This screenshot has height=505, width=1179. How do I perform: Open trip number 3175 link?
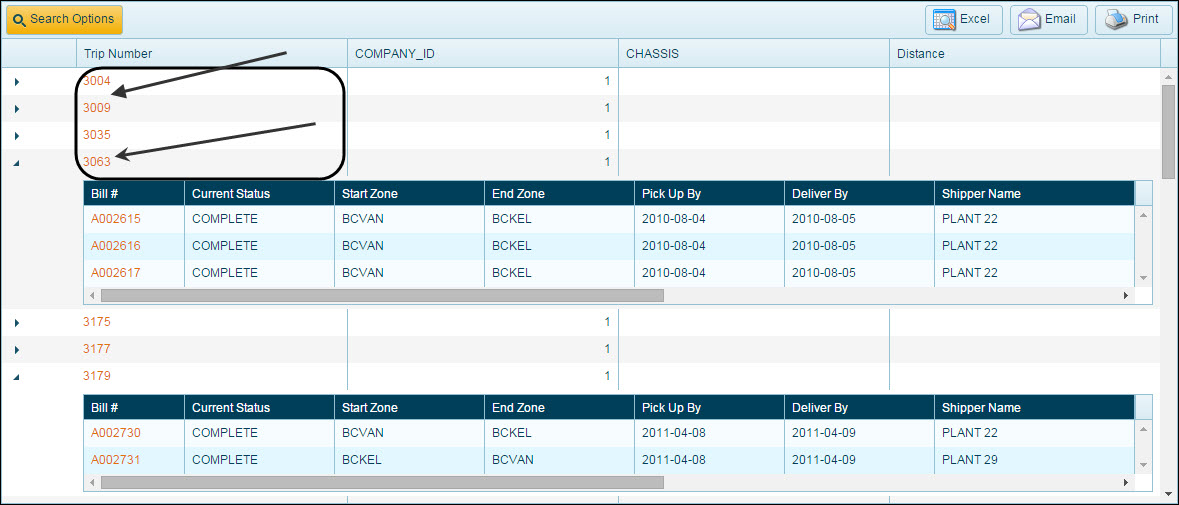[x=97, y=322]
